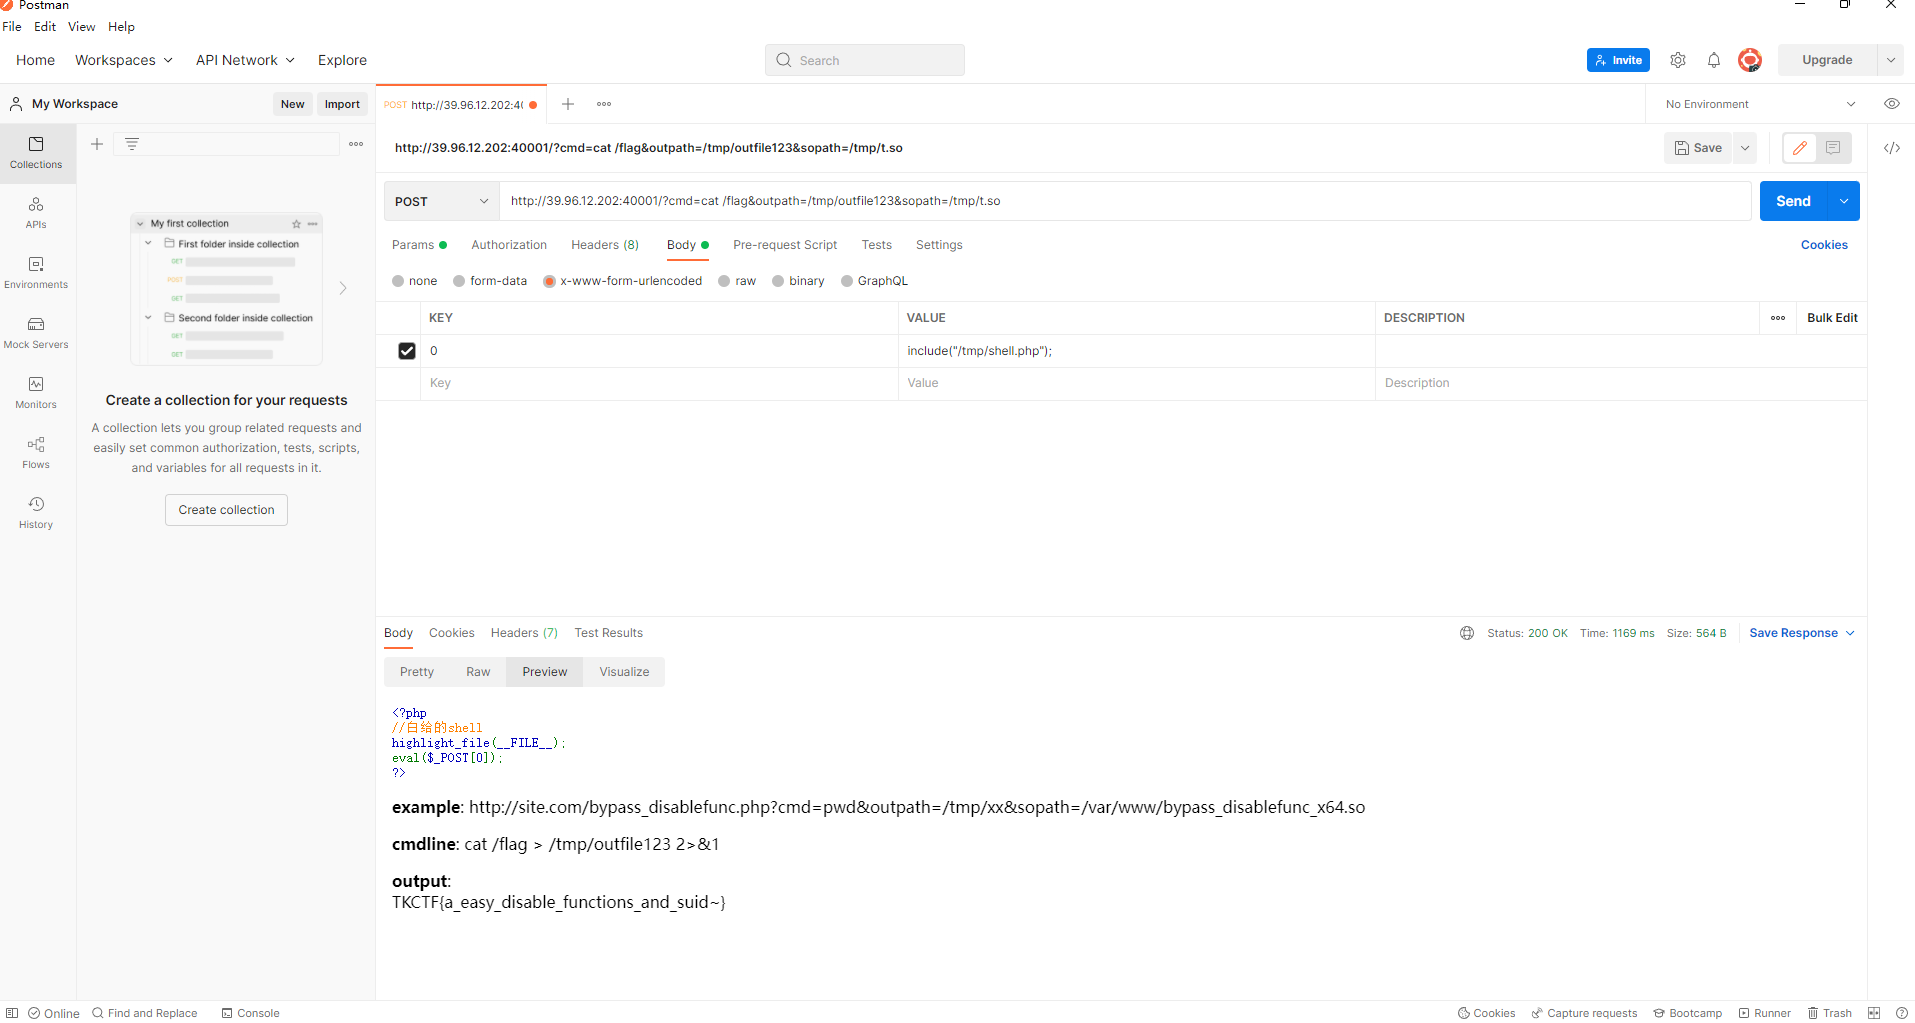Open the Cookies link under Send
Screen dimensions: 1915x1023
tap(1824, 245)
